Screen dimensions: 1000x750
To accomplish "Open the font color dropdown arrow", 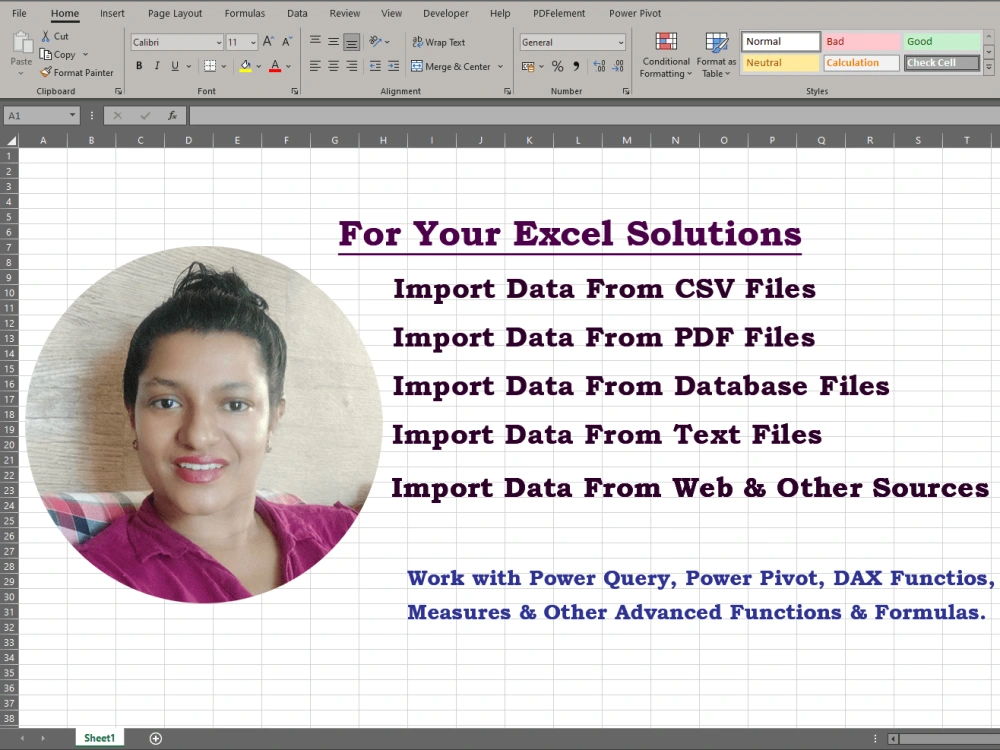I will pyautogui.click(x=288, y=66).
